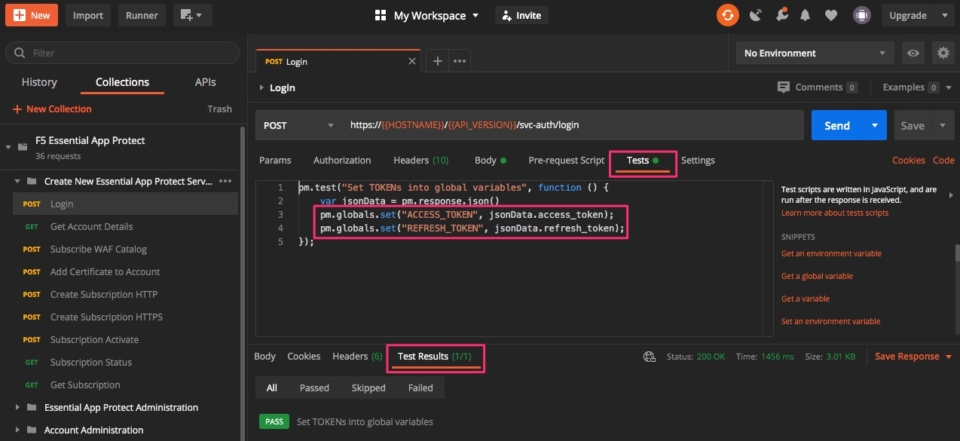
Task: Expand the Account Administration folder
Action: tap(17, 430)
